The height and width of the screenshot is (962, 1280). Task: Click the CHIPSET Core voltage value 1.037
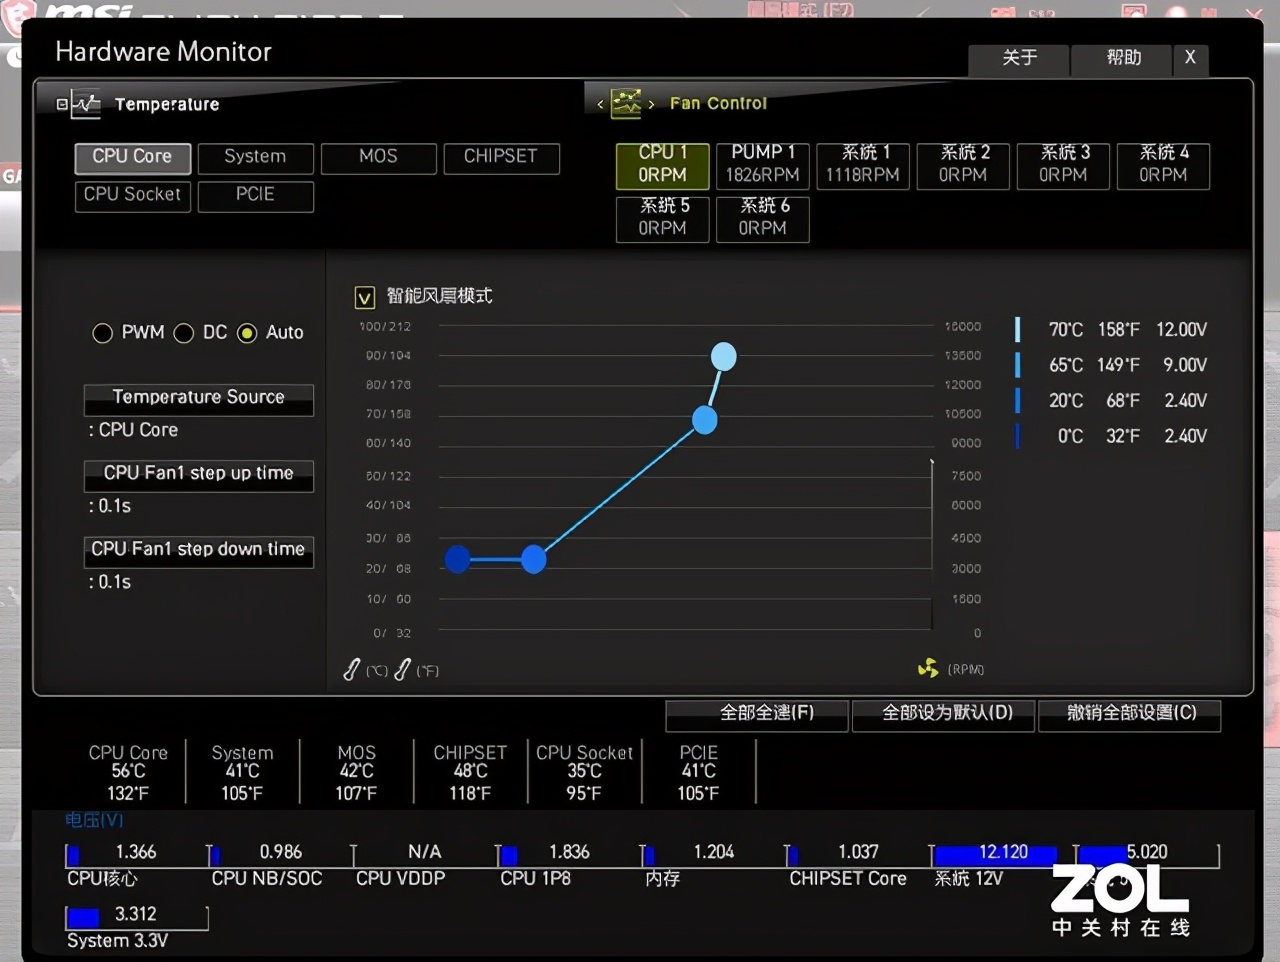[x=858, y=853]
